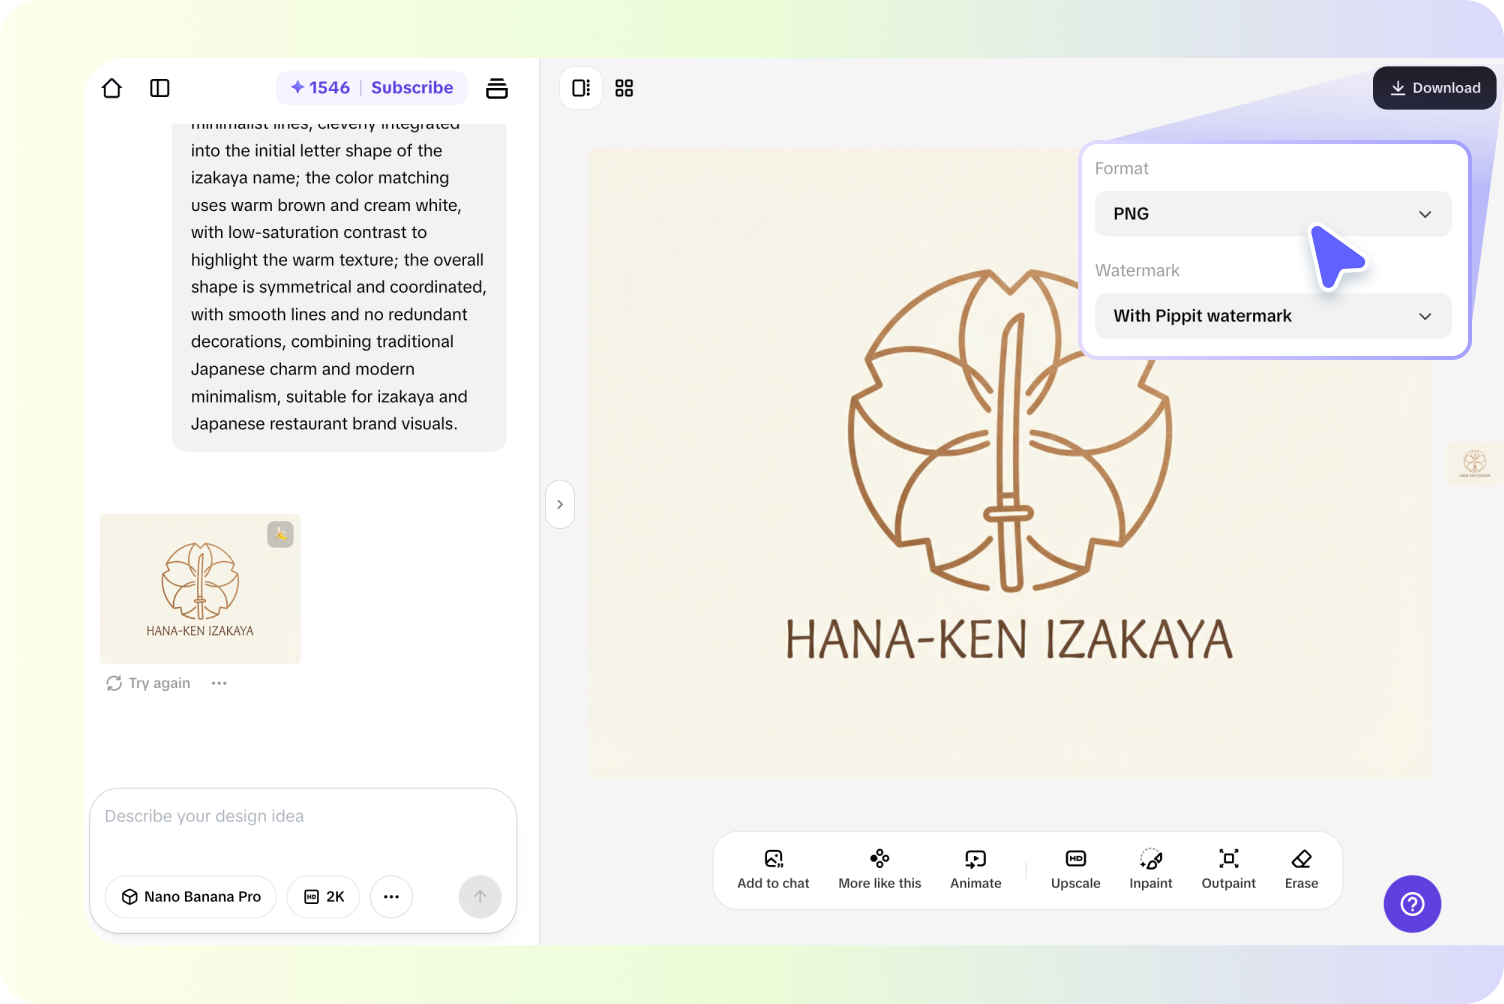The height and width of the screenshot is (1004, 1504).
Task: Go to home via house icon
Action: point(112,88)
